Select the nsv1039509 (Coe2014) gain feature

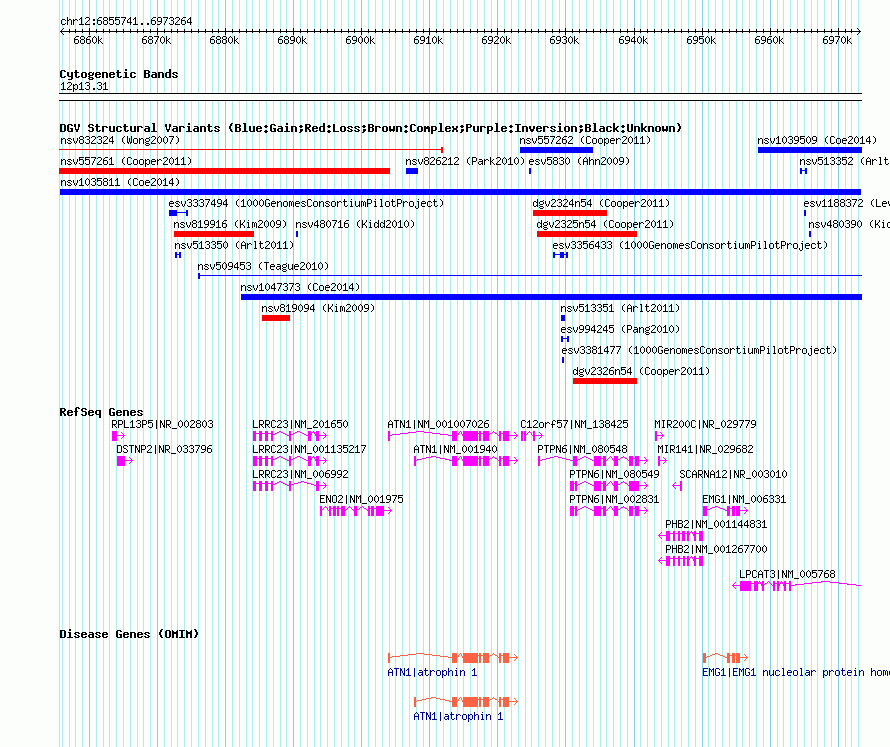[x=810, y=150]
